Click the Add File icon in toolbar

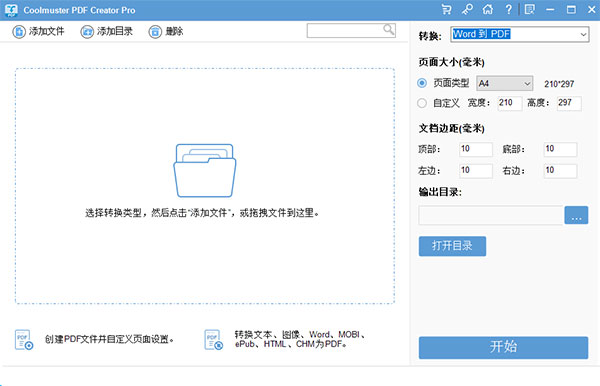pyautogui.click(x=19, y=32)
